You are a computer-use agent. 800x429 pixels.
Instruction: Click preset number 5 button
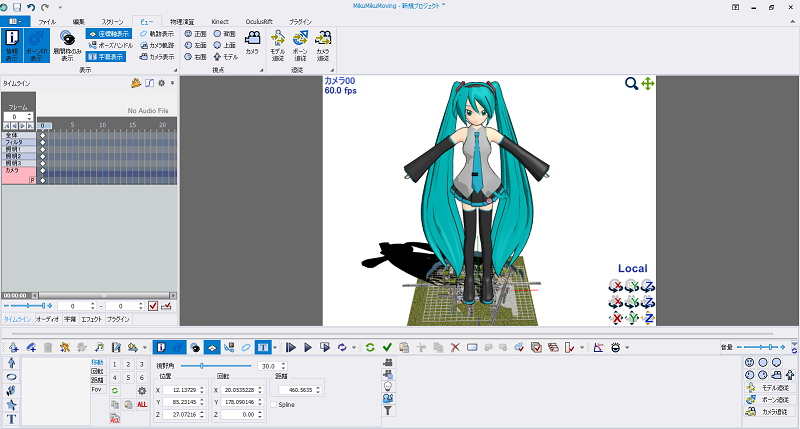[x=129, y=377]
